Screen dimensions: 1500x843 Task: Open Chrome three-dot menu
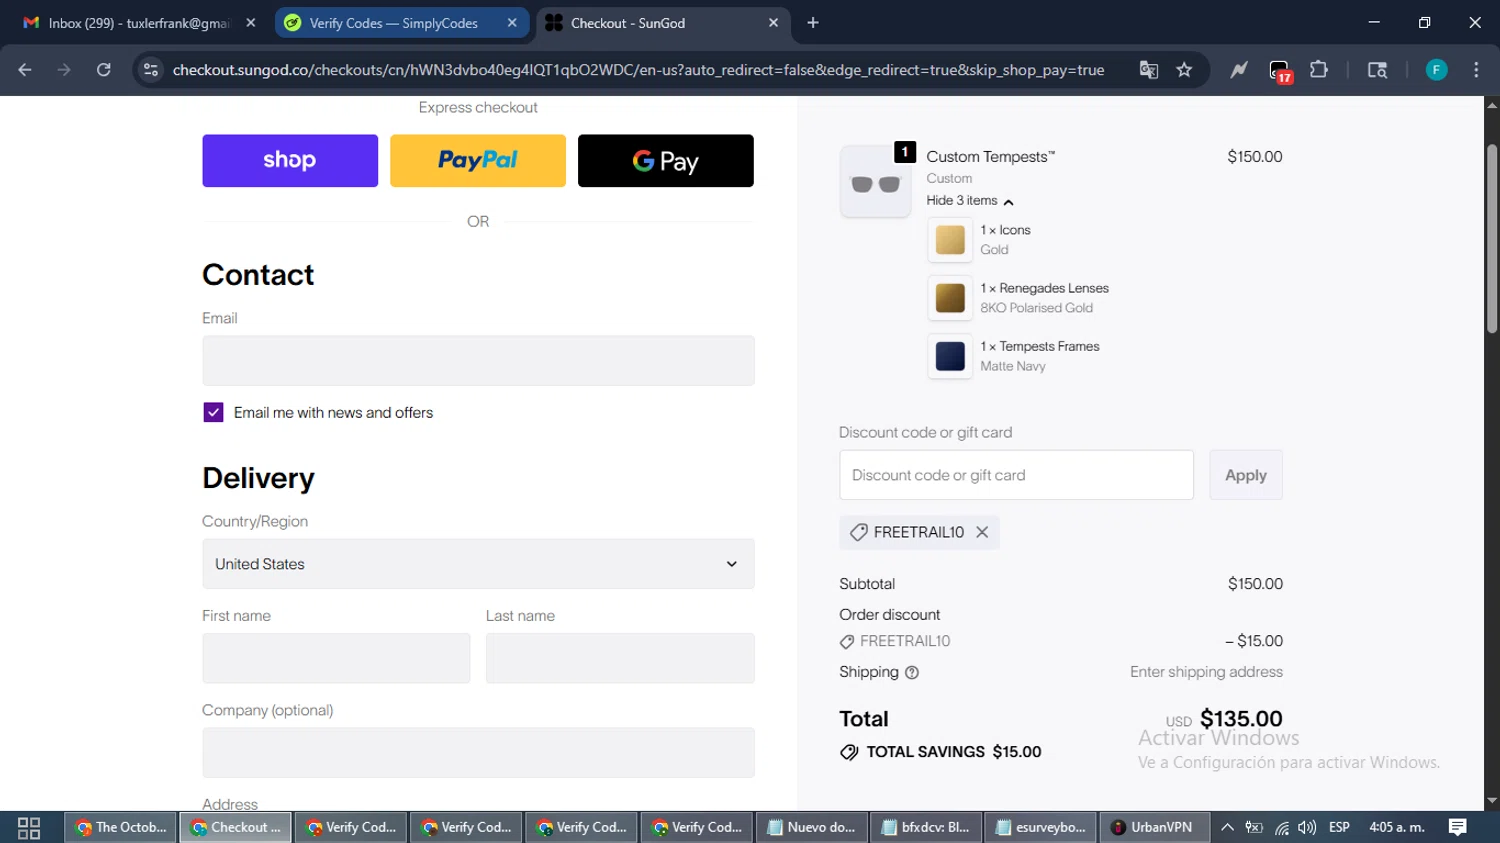click(1476, 70)
